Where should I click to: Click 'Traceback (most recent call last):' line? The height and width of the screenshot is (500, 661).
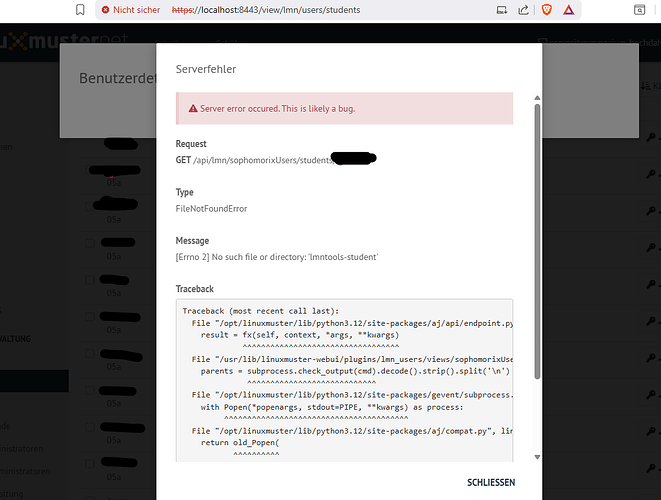click(261, 311)
